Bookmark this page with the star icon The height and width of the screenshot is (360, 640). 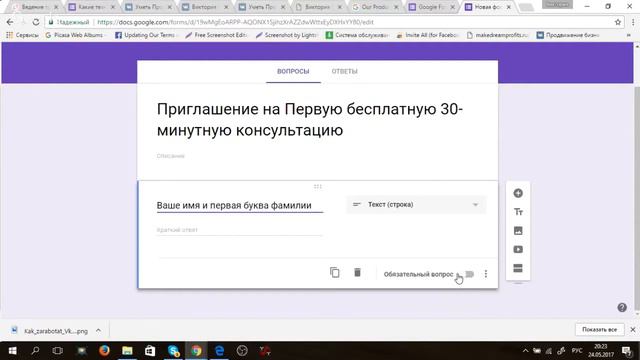click(x=618, y=22)
